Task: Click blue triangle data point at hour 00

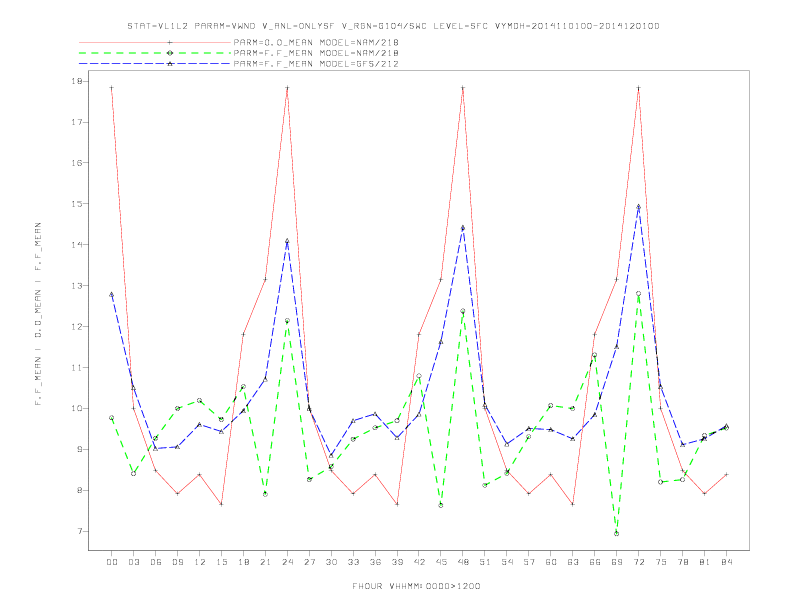Action: [x=112, y=294]
